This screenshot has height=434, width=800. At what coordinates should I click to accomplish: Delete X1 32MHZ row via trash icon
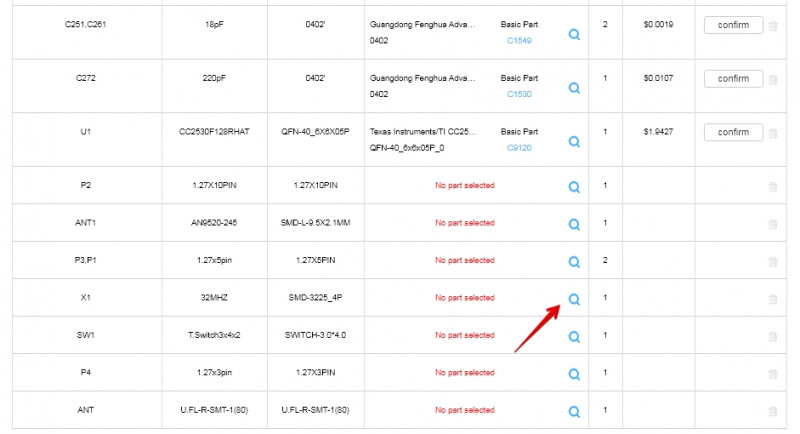pos(772,299)
